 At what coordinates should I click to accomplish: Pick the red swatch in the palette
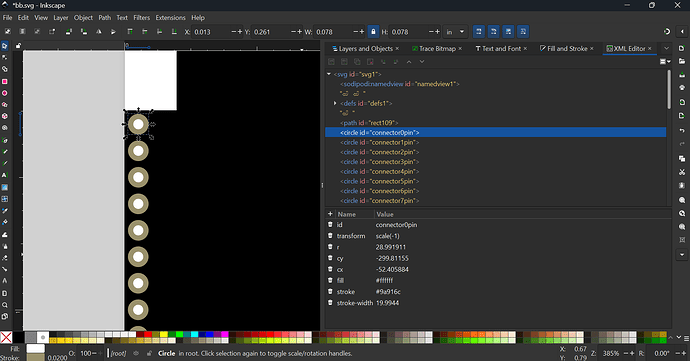pos(148,335)
